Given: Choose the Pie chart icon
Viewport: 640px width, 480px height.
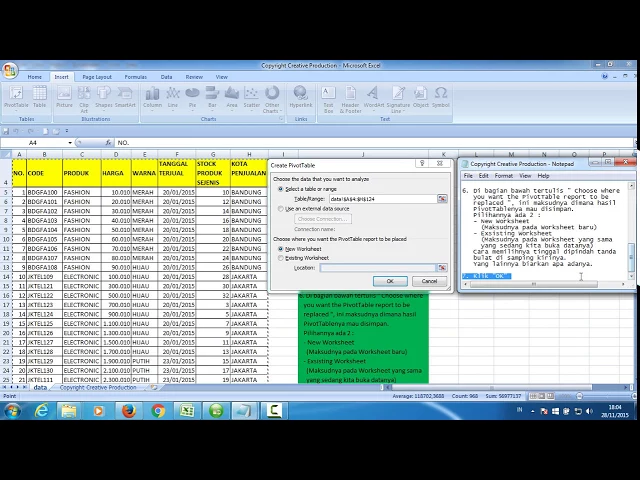Looking at the screenshot, I should pyautogui.click(x=192, y=98).
